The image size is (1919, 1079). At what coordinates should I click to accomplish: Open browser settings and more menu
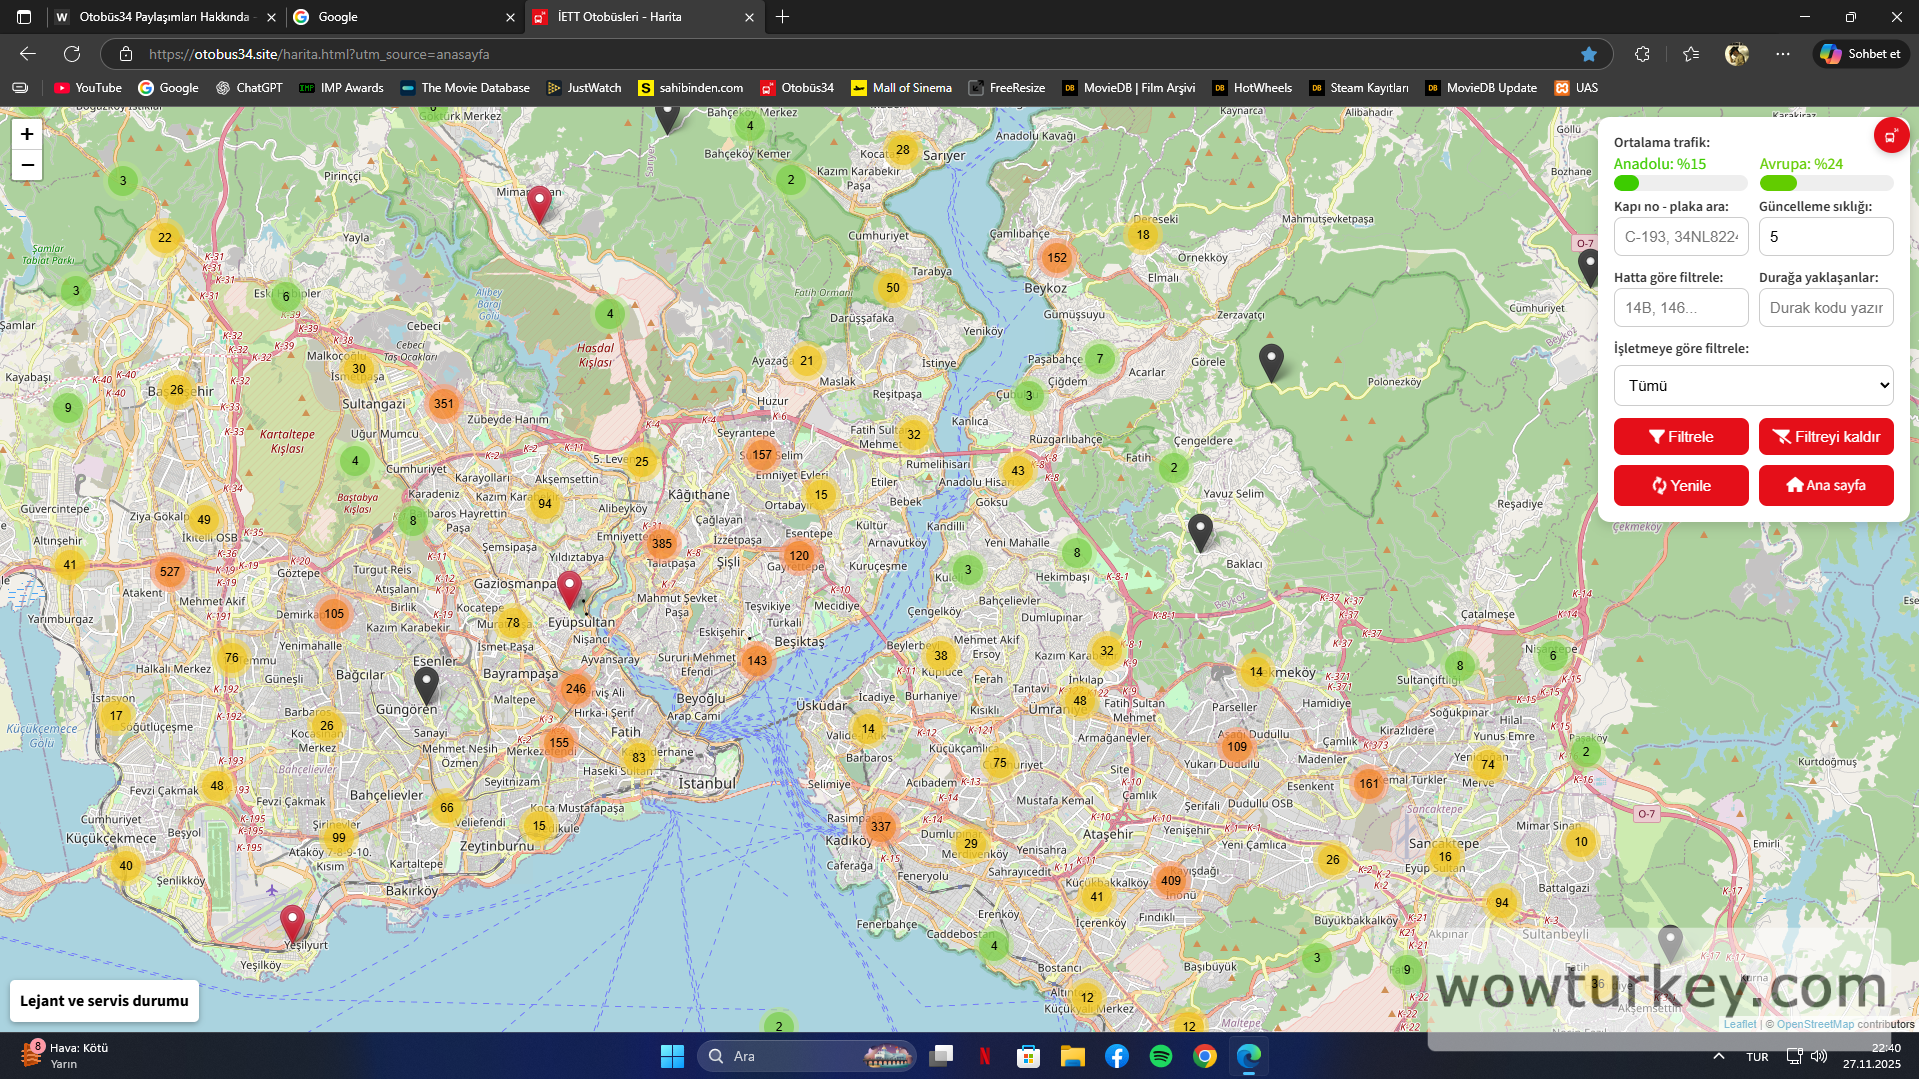pos(1783,54)
